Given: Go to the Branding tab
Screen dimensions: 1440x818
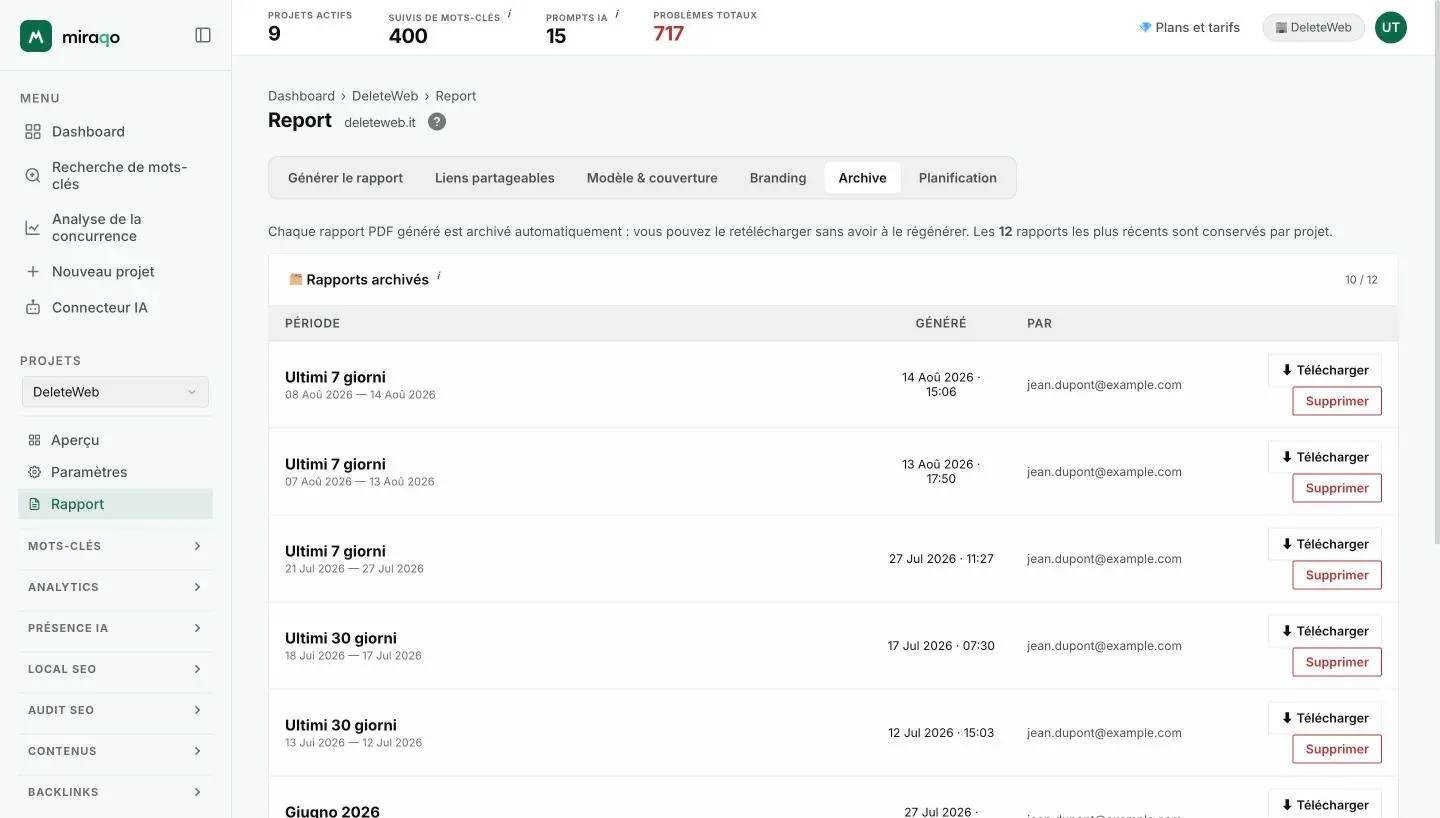Looking at the screenshot, I should click(778, 178).
